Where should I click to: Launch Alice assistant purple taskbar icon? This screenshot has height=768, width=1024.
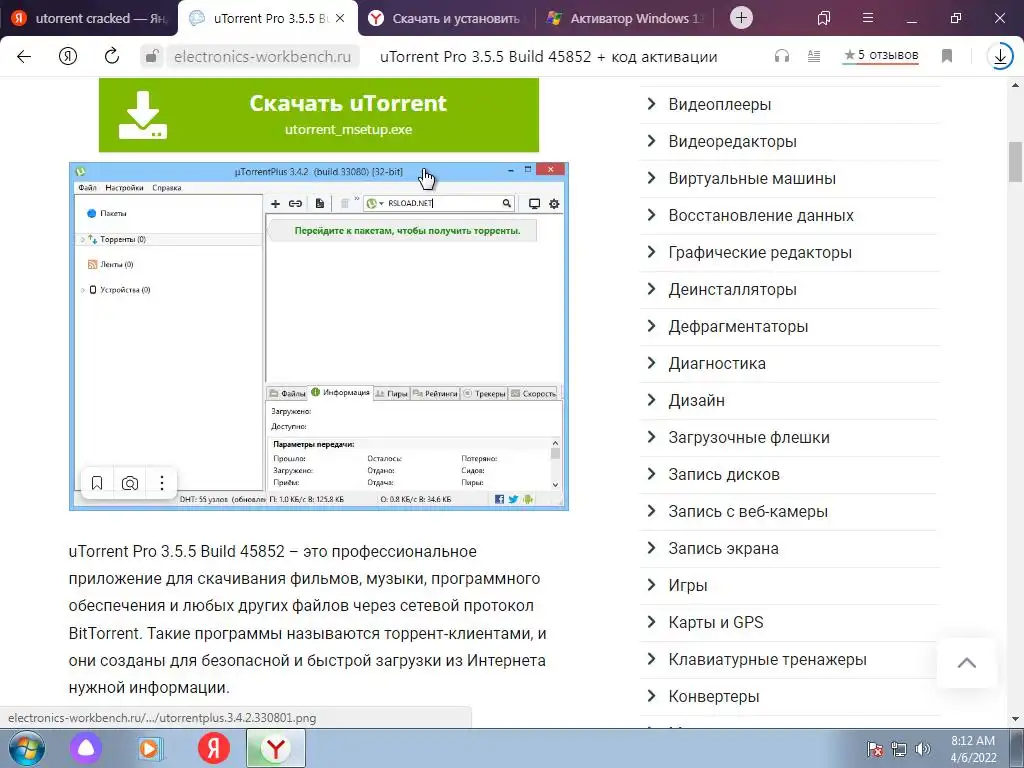click(x=86, y=748)
